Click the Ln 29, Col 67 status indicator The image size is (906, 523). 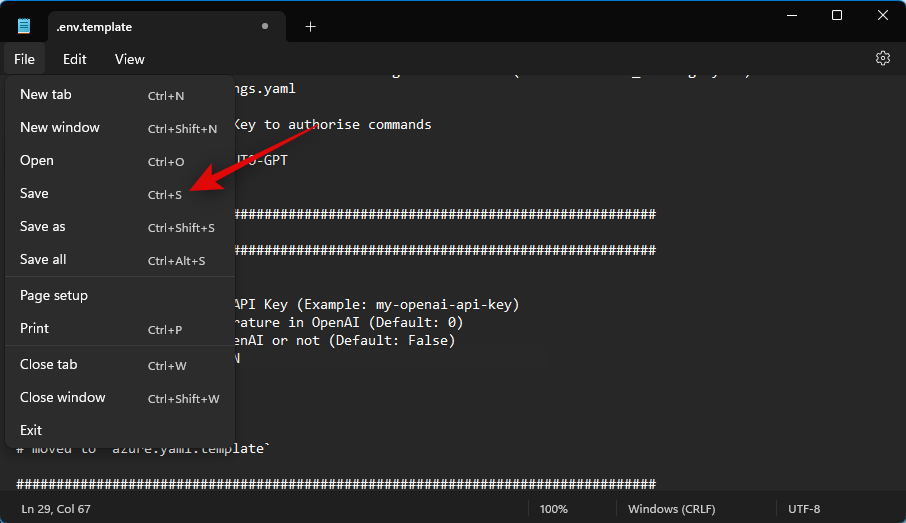click(x=56, y=509)
